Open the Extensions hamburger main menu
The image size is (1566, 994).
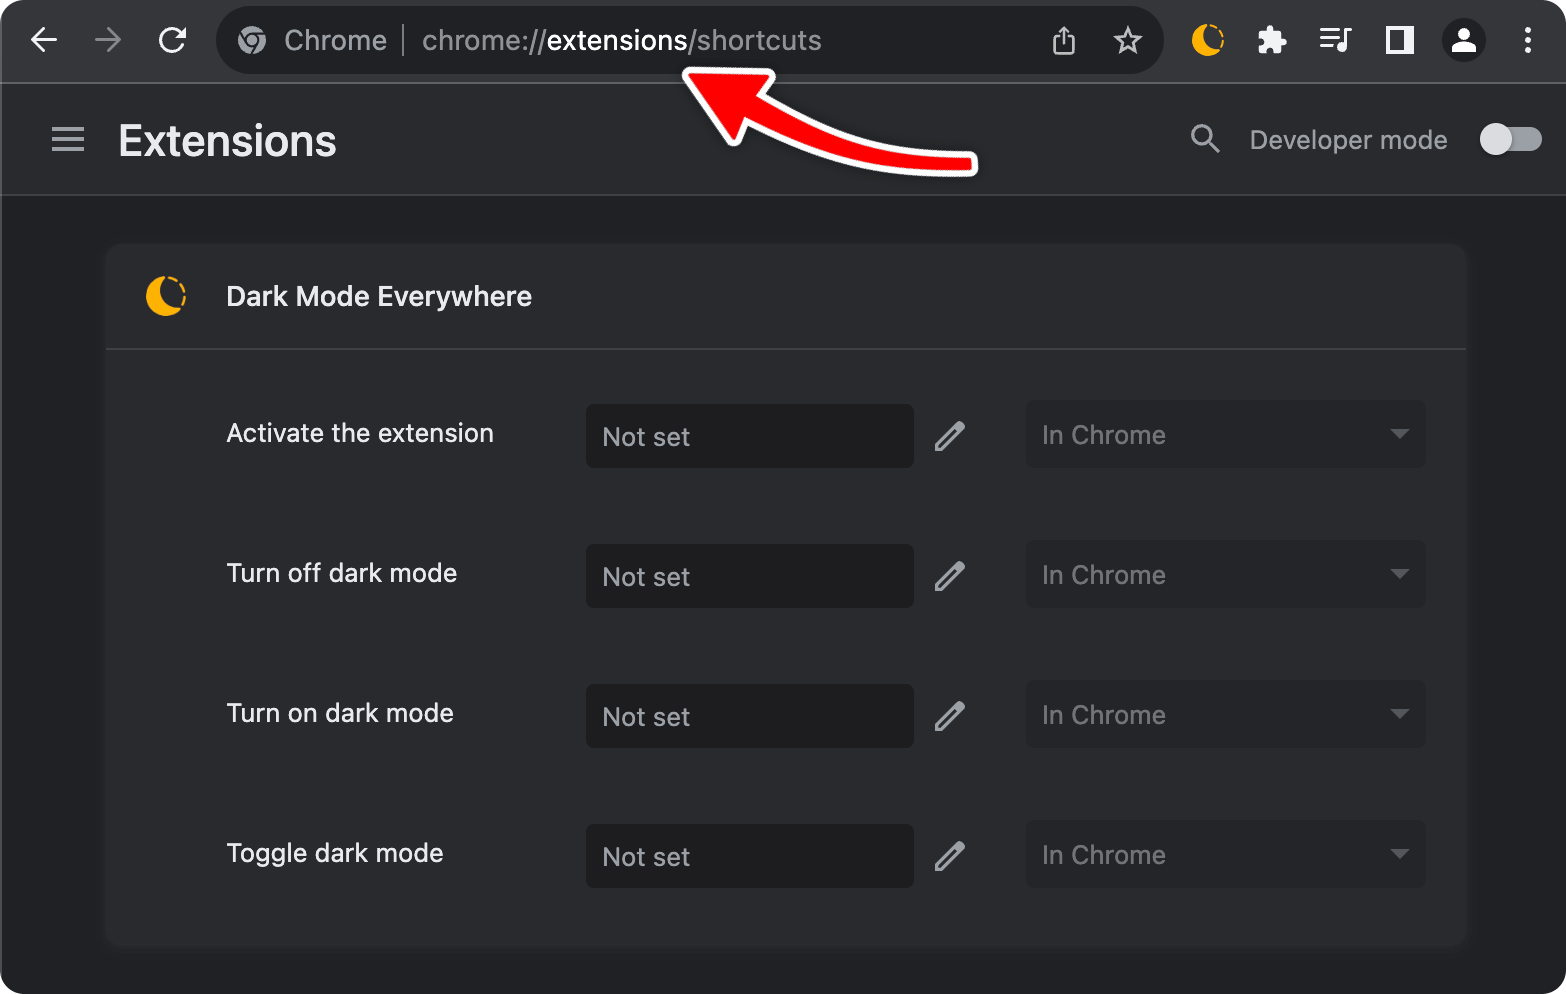pos(68,139)
